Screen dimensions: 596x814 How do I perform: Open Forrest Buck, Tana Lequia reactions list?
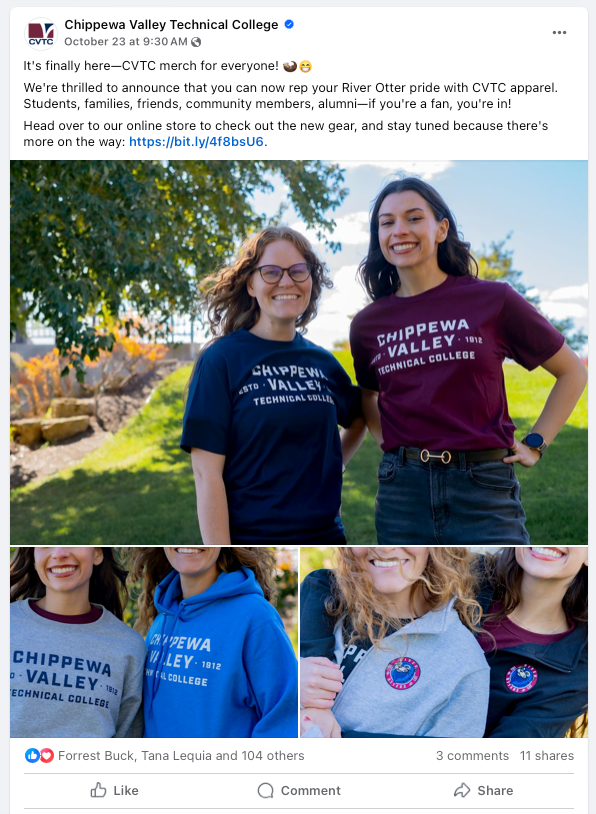[x=181, y=755]
